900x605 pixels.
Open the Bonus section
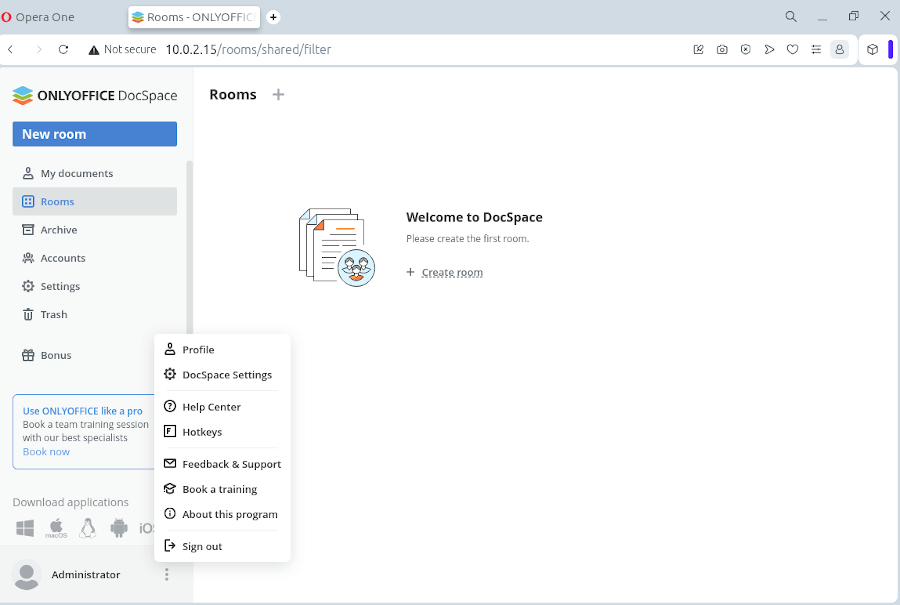tap(83, 355)
